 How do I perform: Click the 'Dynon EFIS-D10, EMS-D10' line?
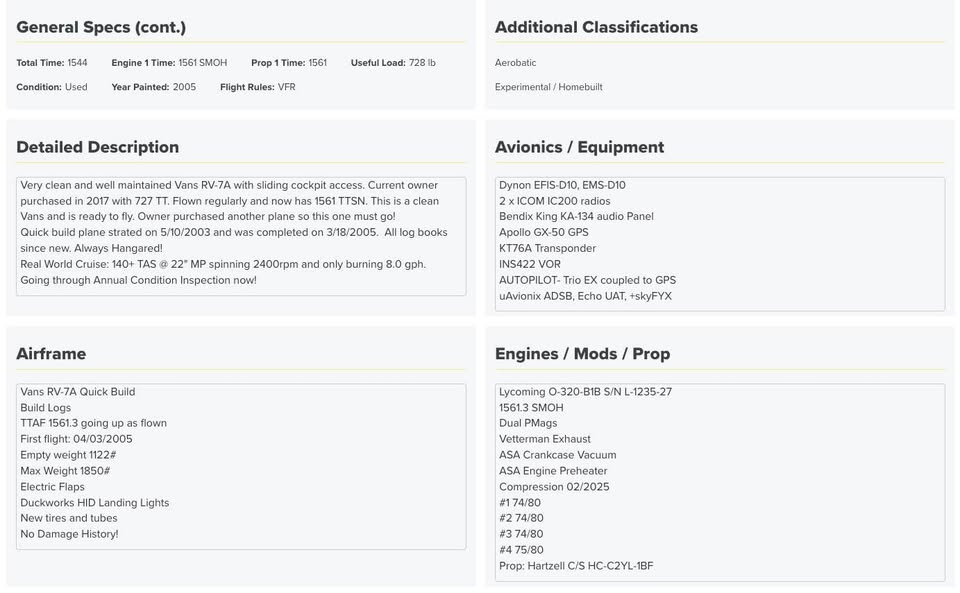pos(562,185)
